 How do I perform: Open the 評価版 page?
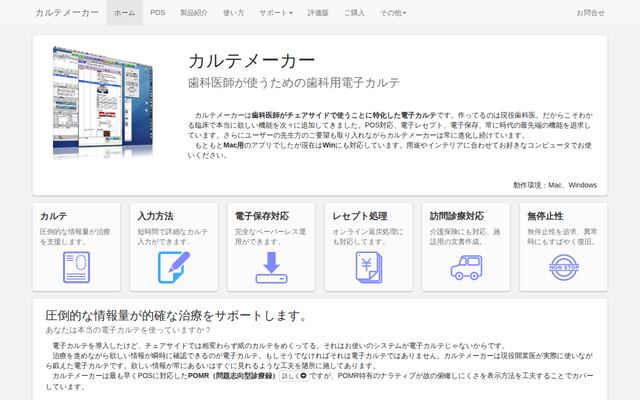point(318,13)
